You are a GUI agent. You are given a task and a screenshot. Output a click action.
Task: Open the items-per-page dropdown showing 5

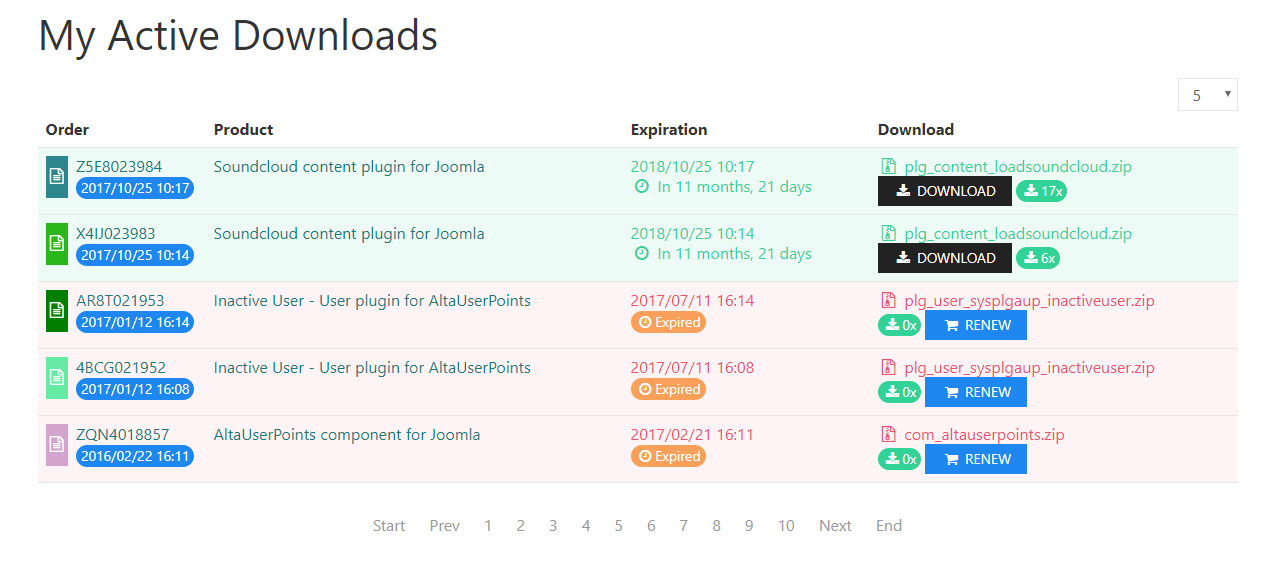(x=1208, y=95)
